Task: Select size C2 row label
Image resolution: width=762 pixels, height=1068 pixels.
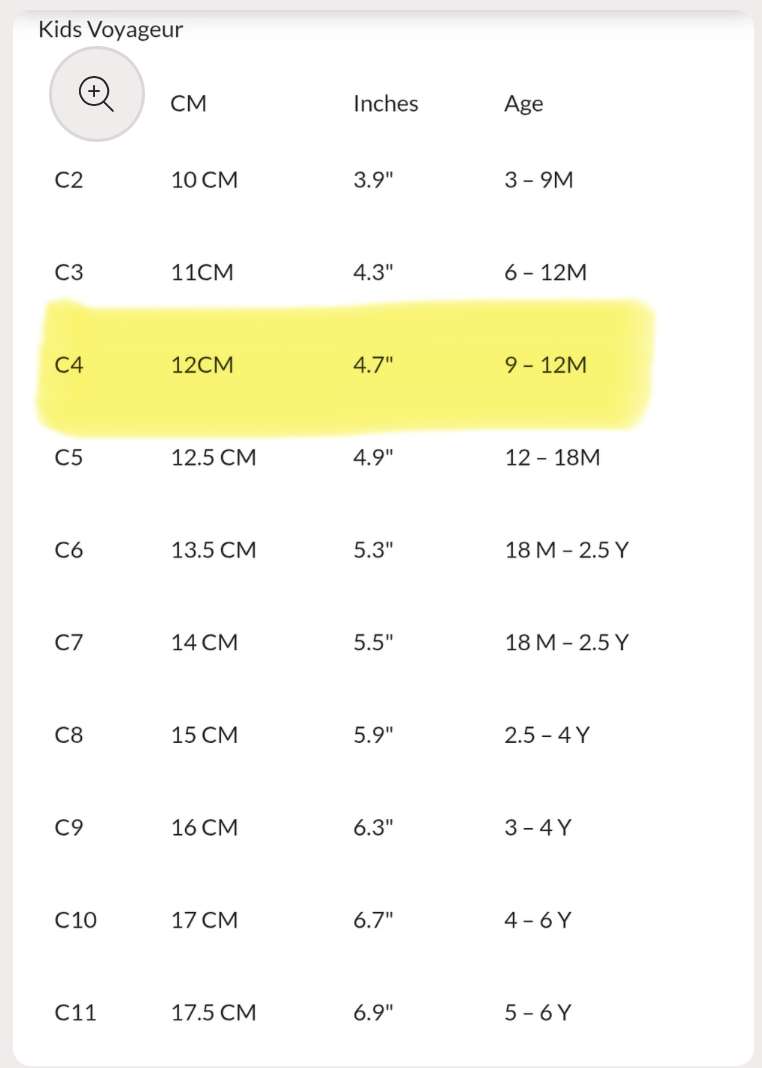Action: (x=69, y=181)
